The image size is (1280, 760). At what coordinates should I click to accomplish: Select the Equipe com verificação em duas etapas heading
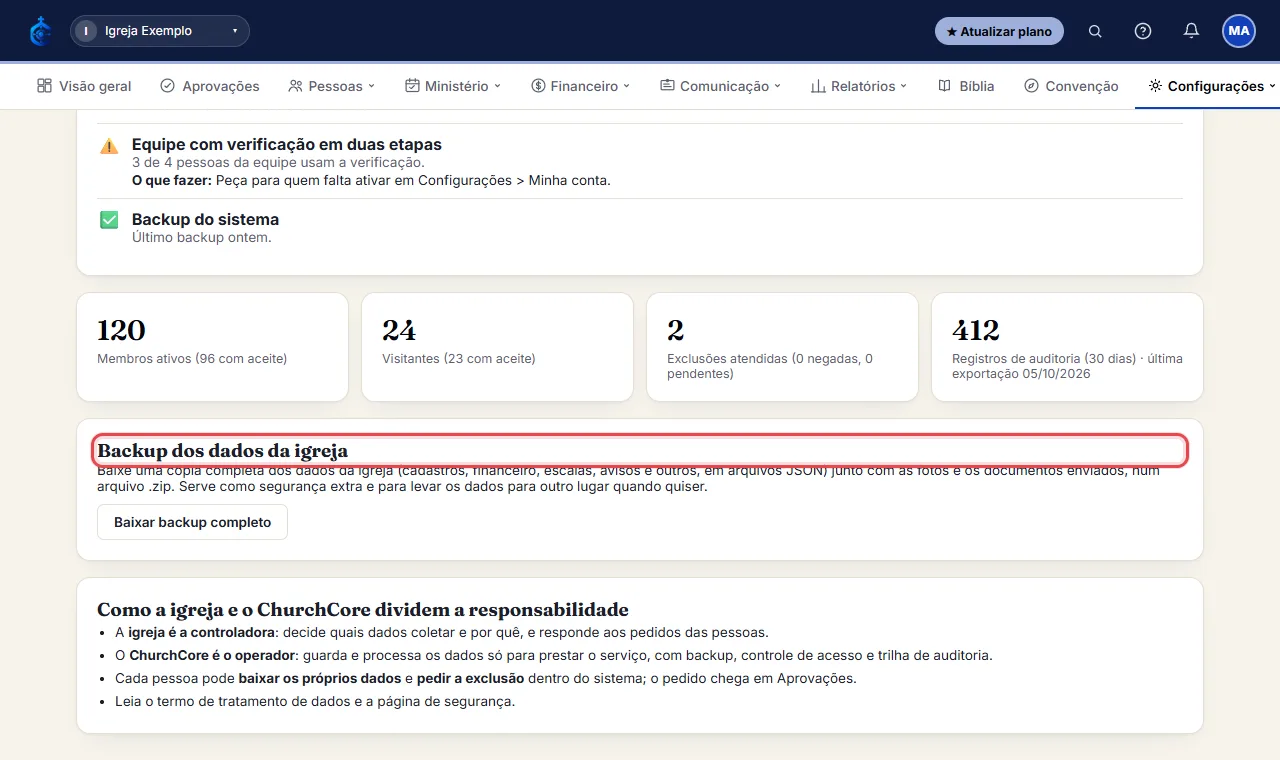287,144
